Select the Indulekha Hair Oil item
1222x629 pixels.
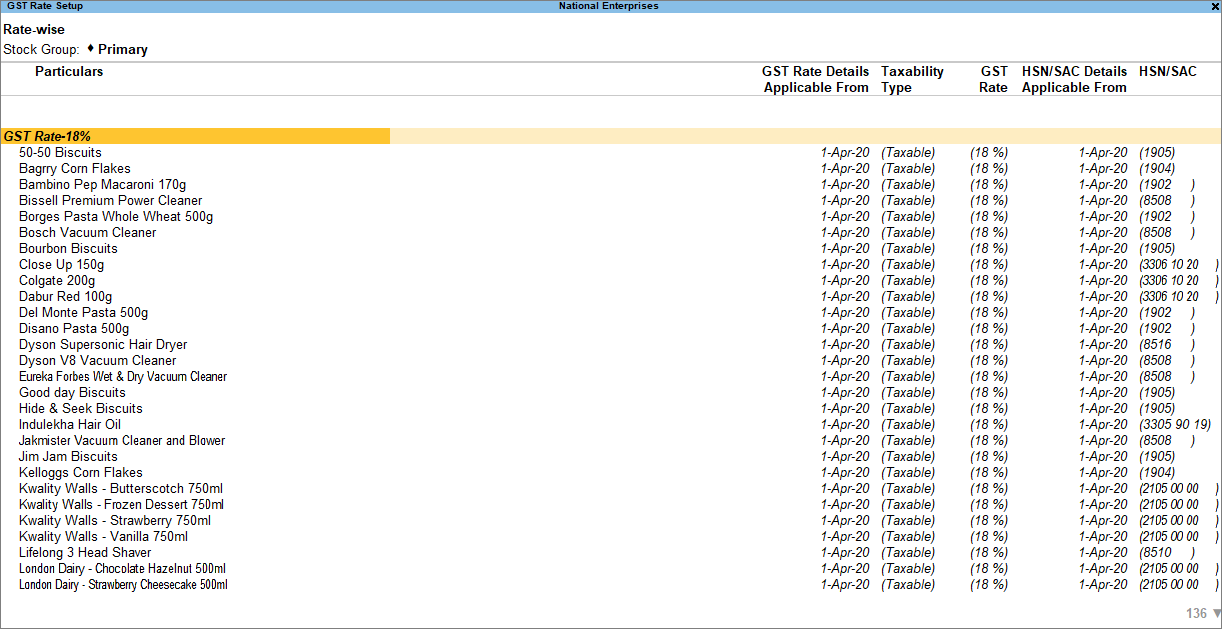click(70, 424)
